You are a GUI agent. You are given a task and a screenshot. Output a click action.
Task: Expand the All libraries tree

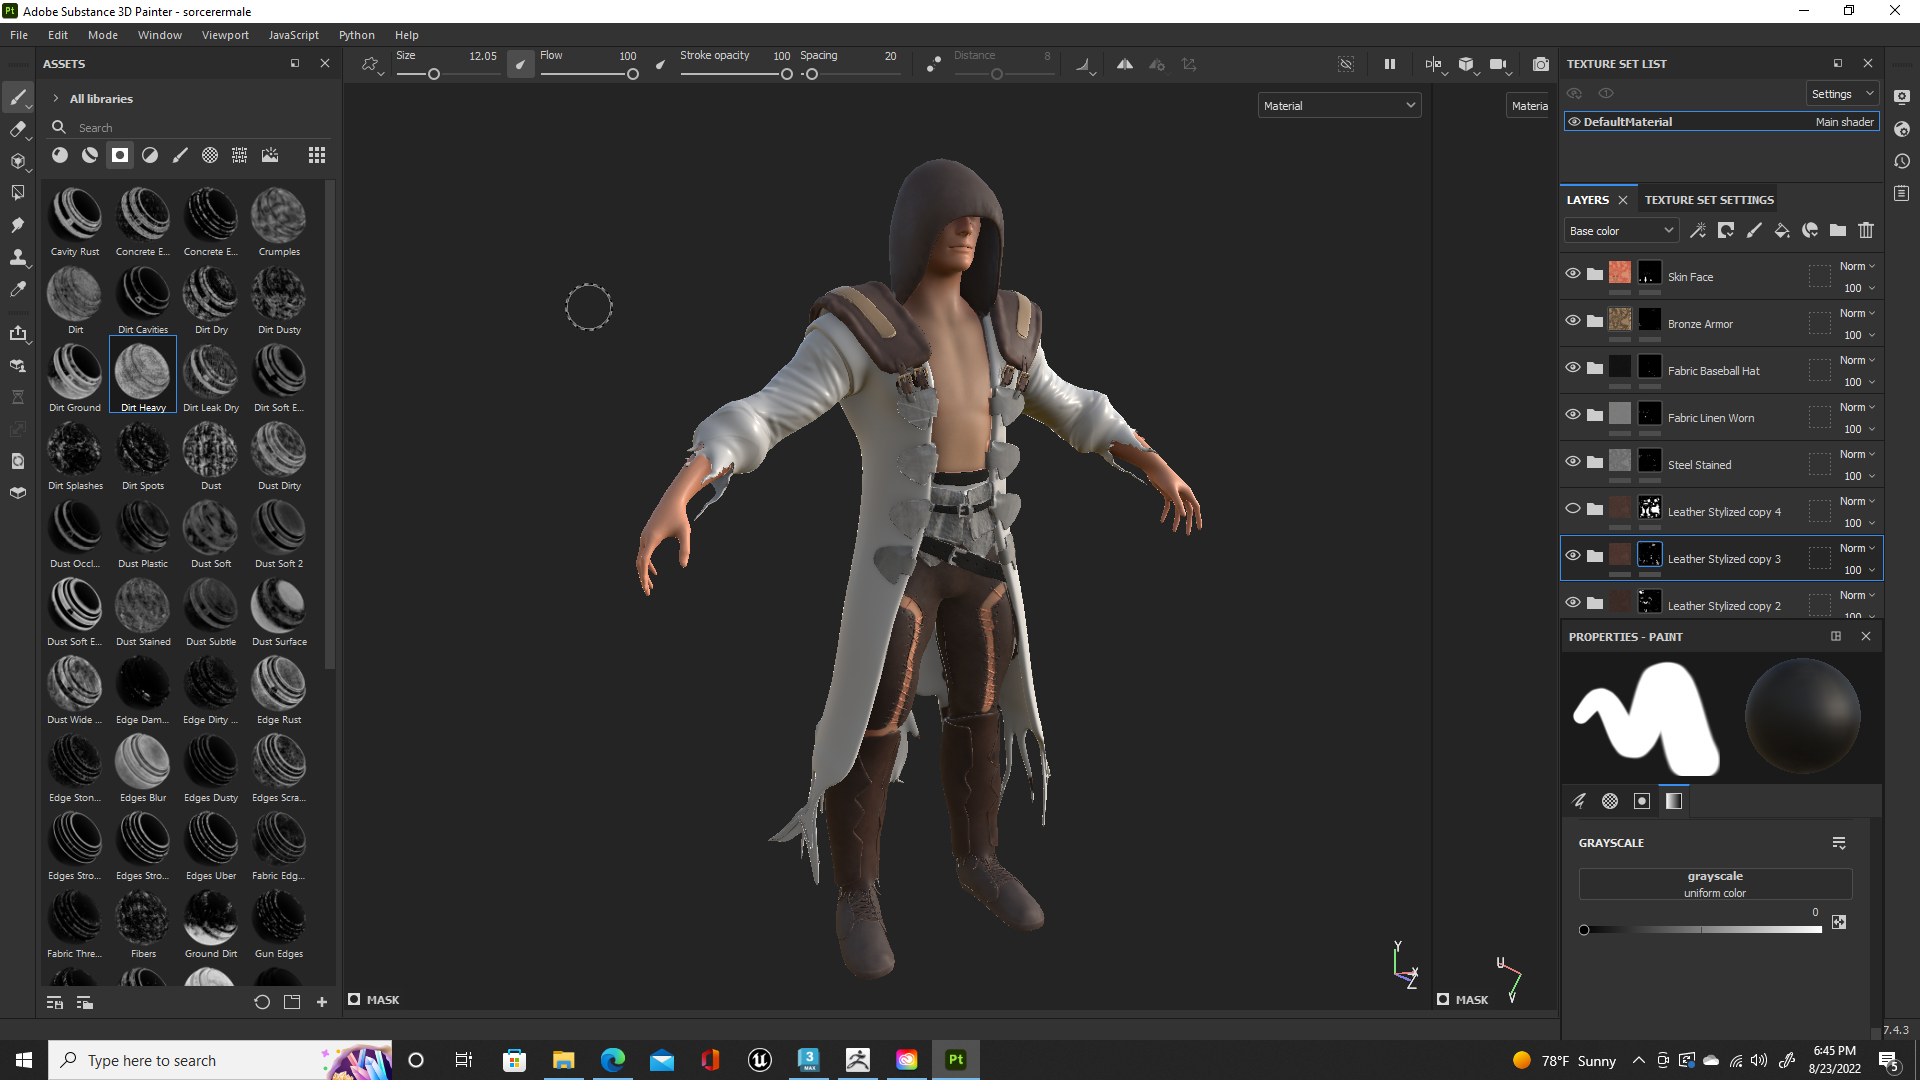(56, 99)
